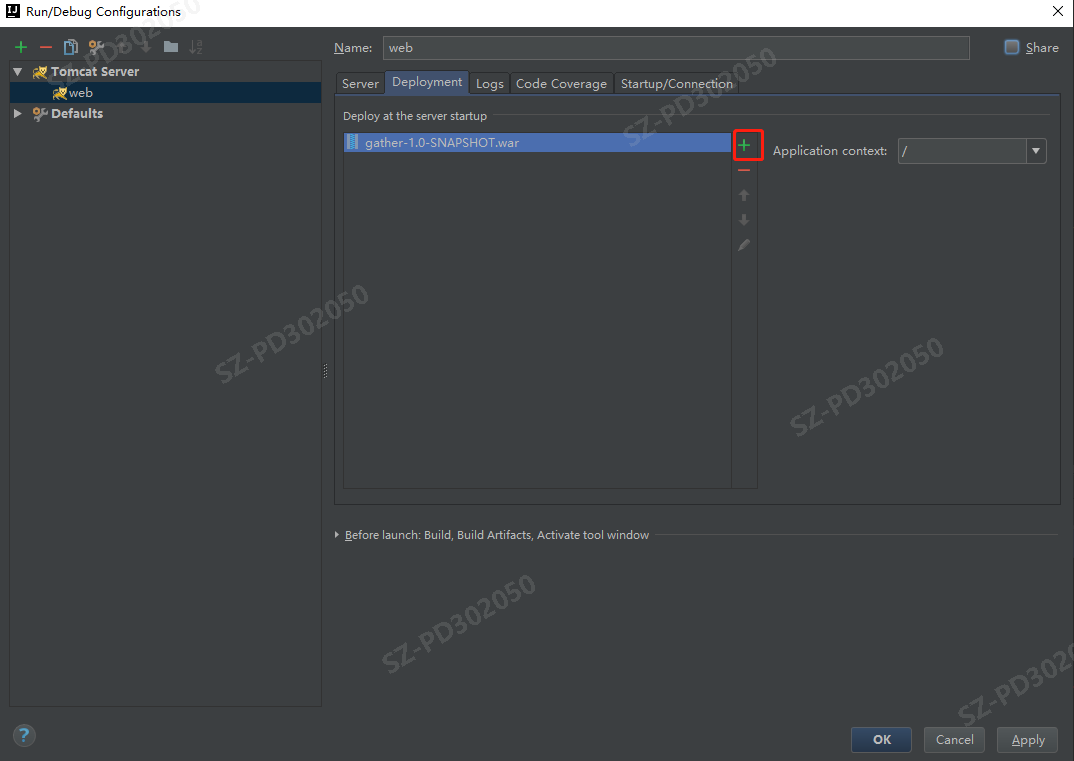Click the Apply button
The image size is (1074, 761).
(x=1028, y=740)
